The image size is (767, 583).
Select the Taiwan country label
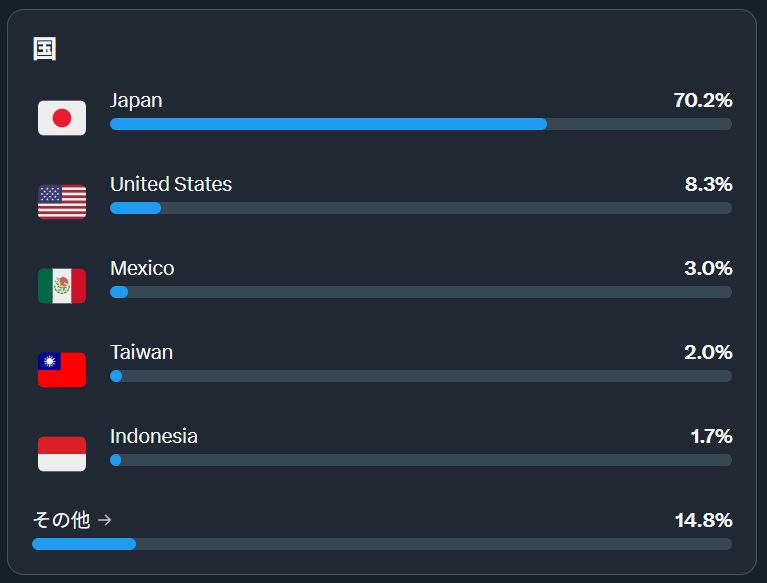click(x=141, y=352)
